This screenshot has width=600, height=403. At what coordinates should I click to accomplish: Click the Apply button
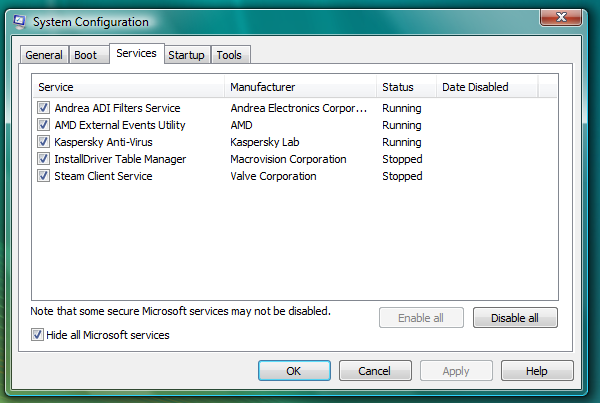pyautogui.click(x=456, y=370)
